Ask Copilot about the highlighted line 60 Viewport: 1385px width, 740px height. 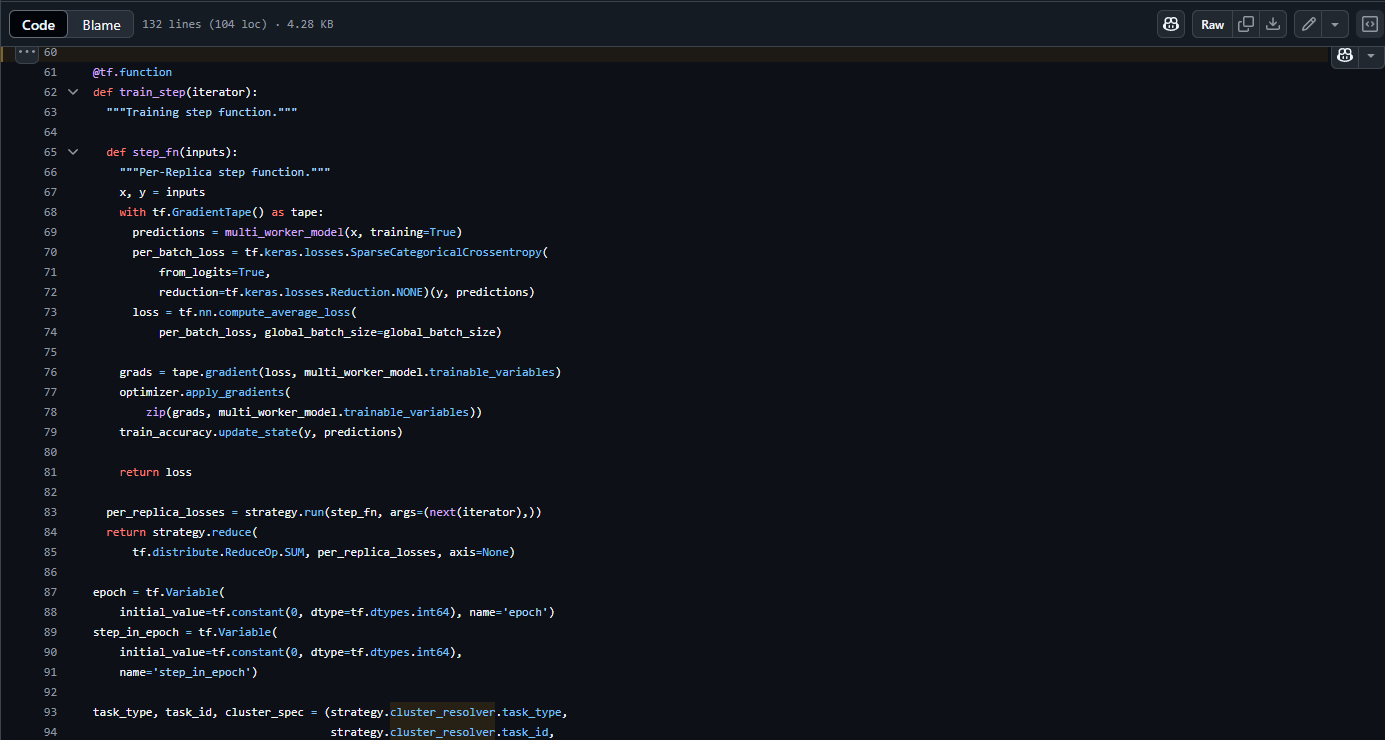(x=1345, y=56)
